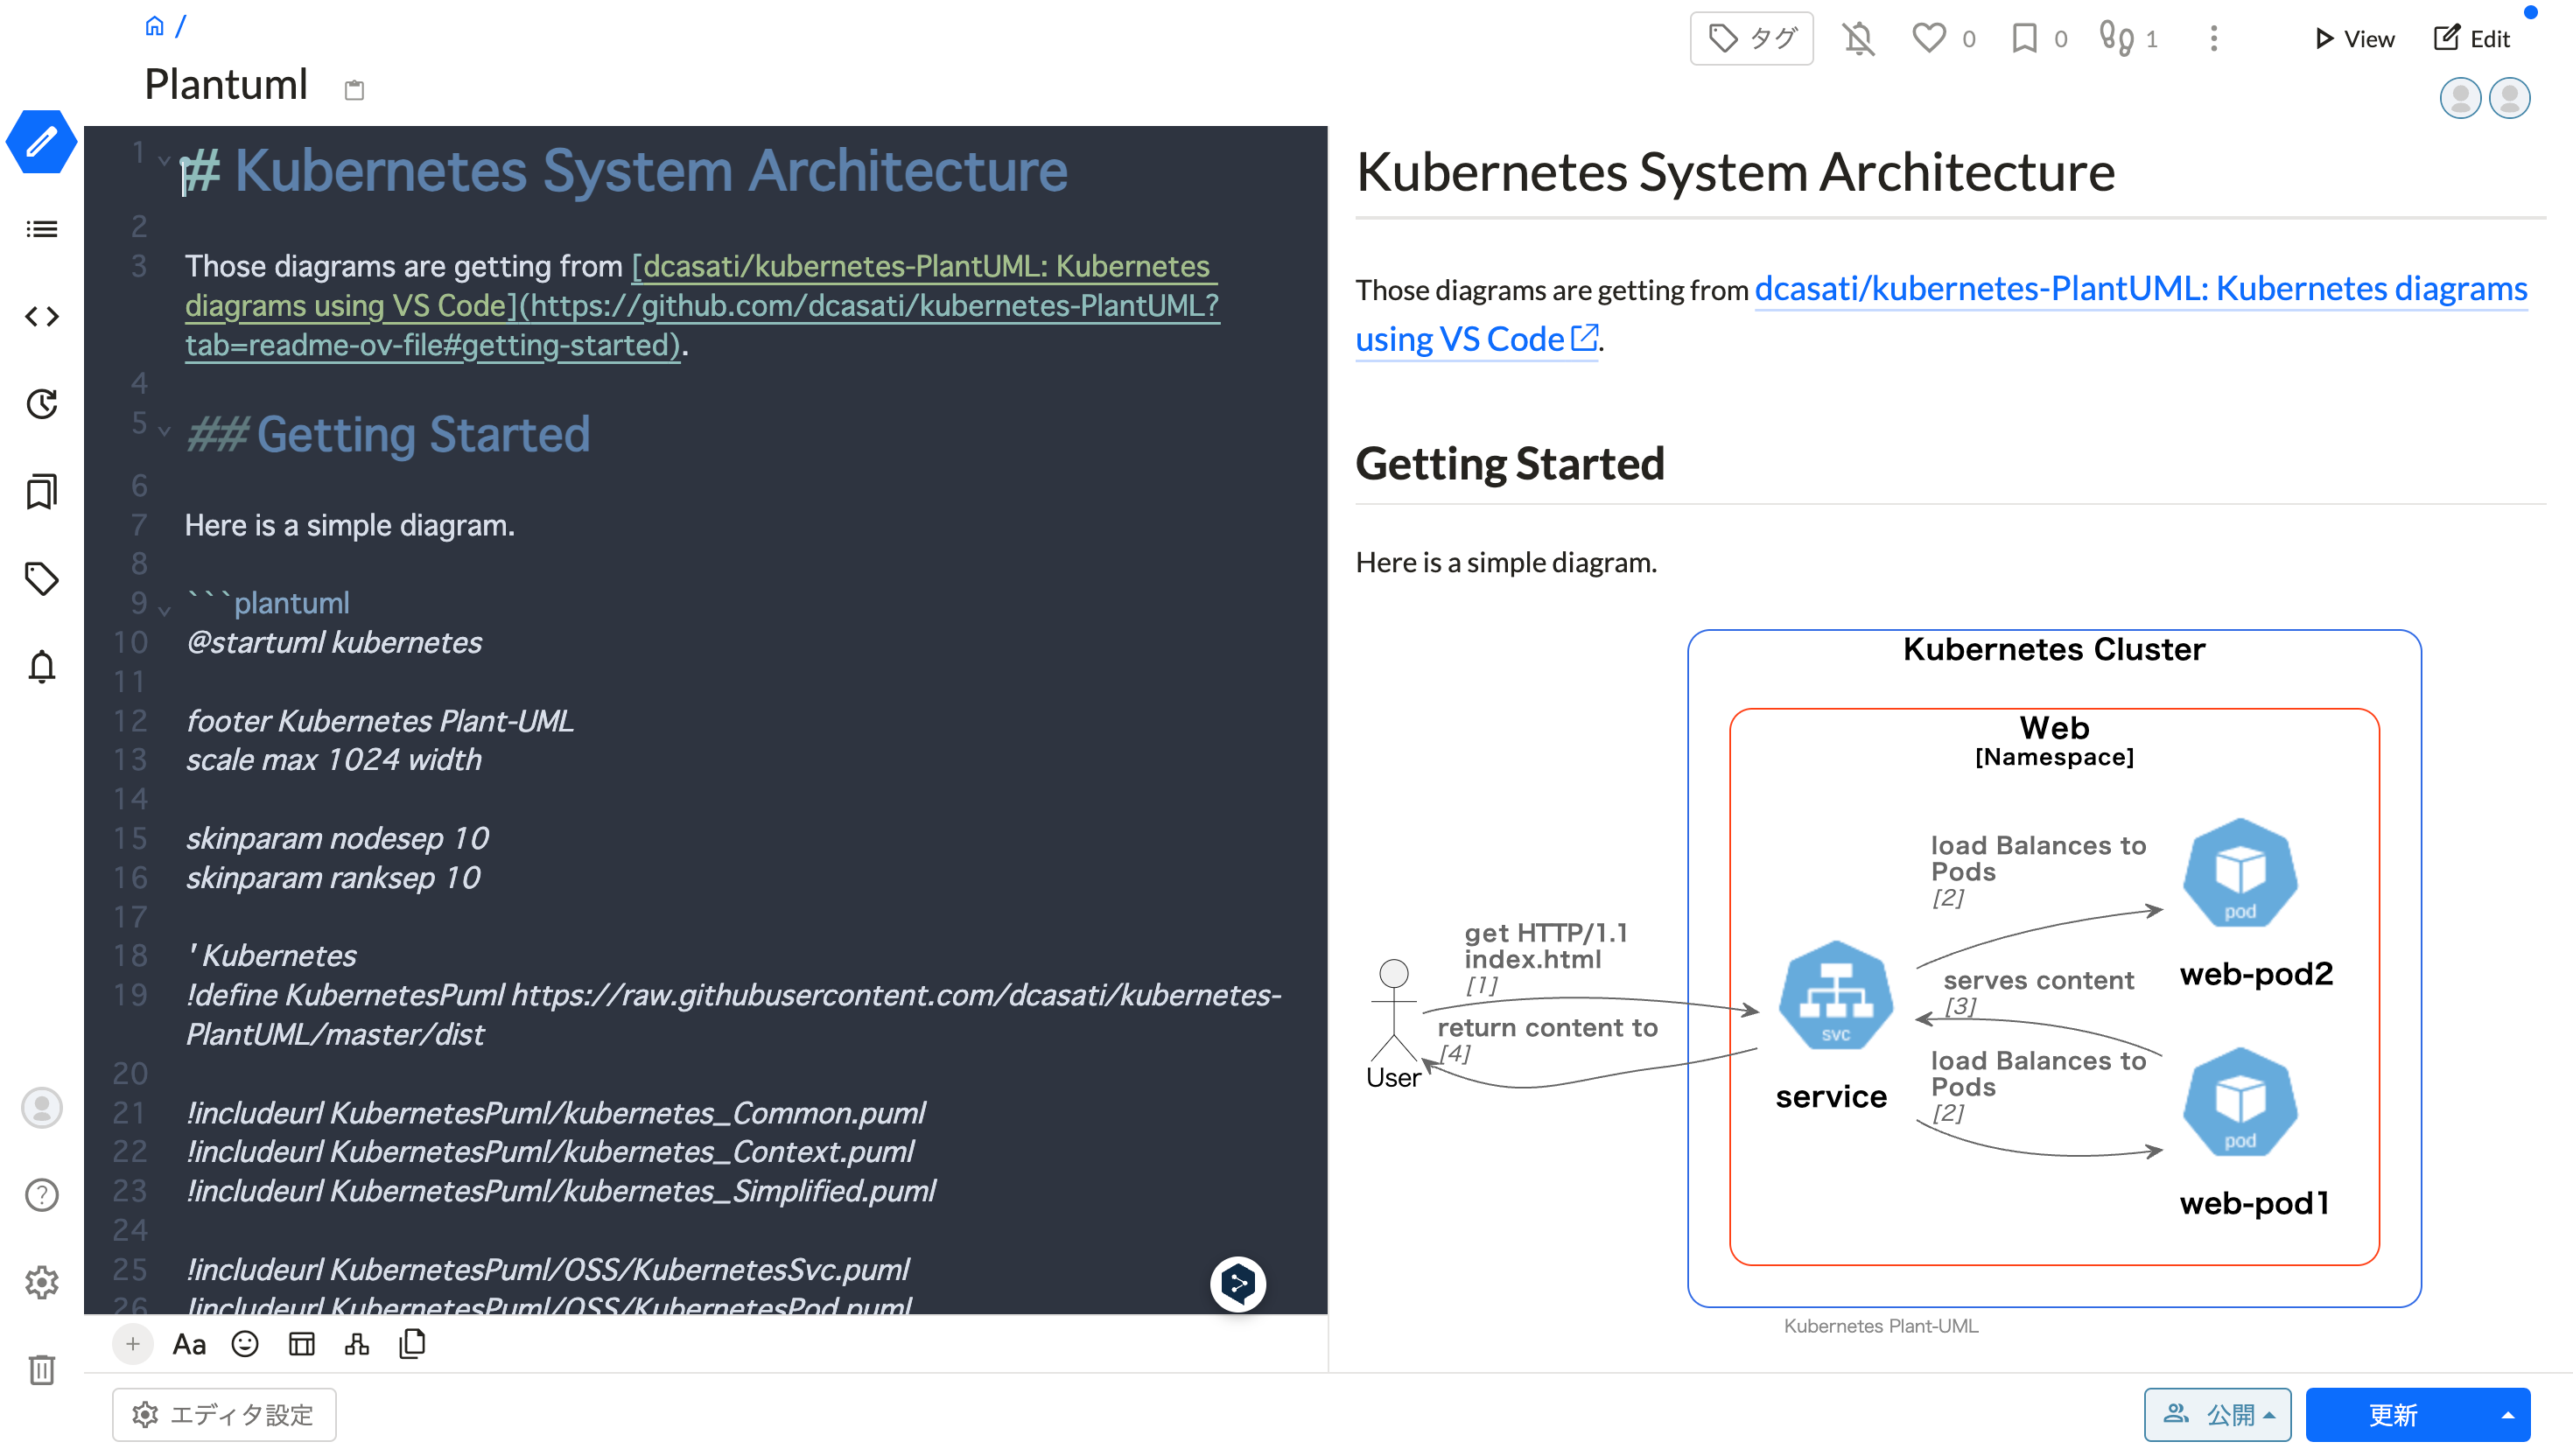
Task: Click the タグ tags button
Action: click(x=1751, y=39)
